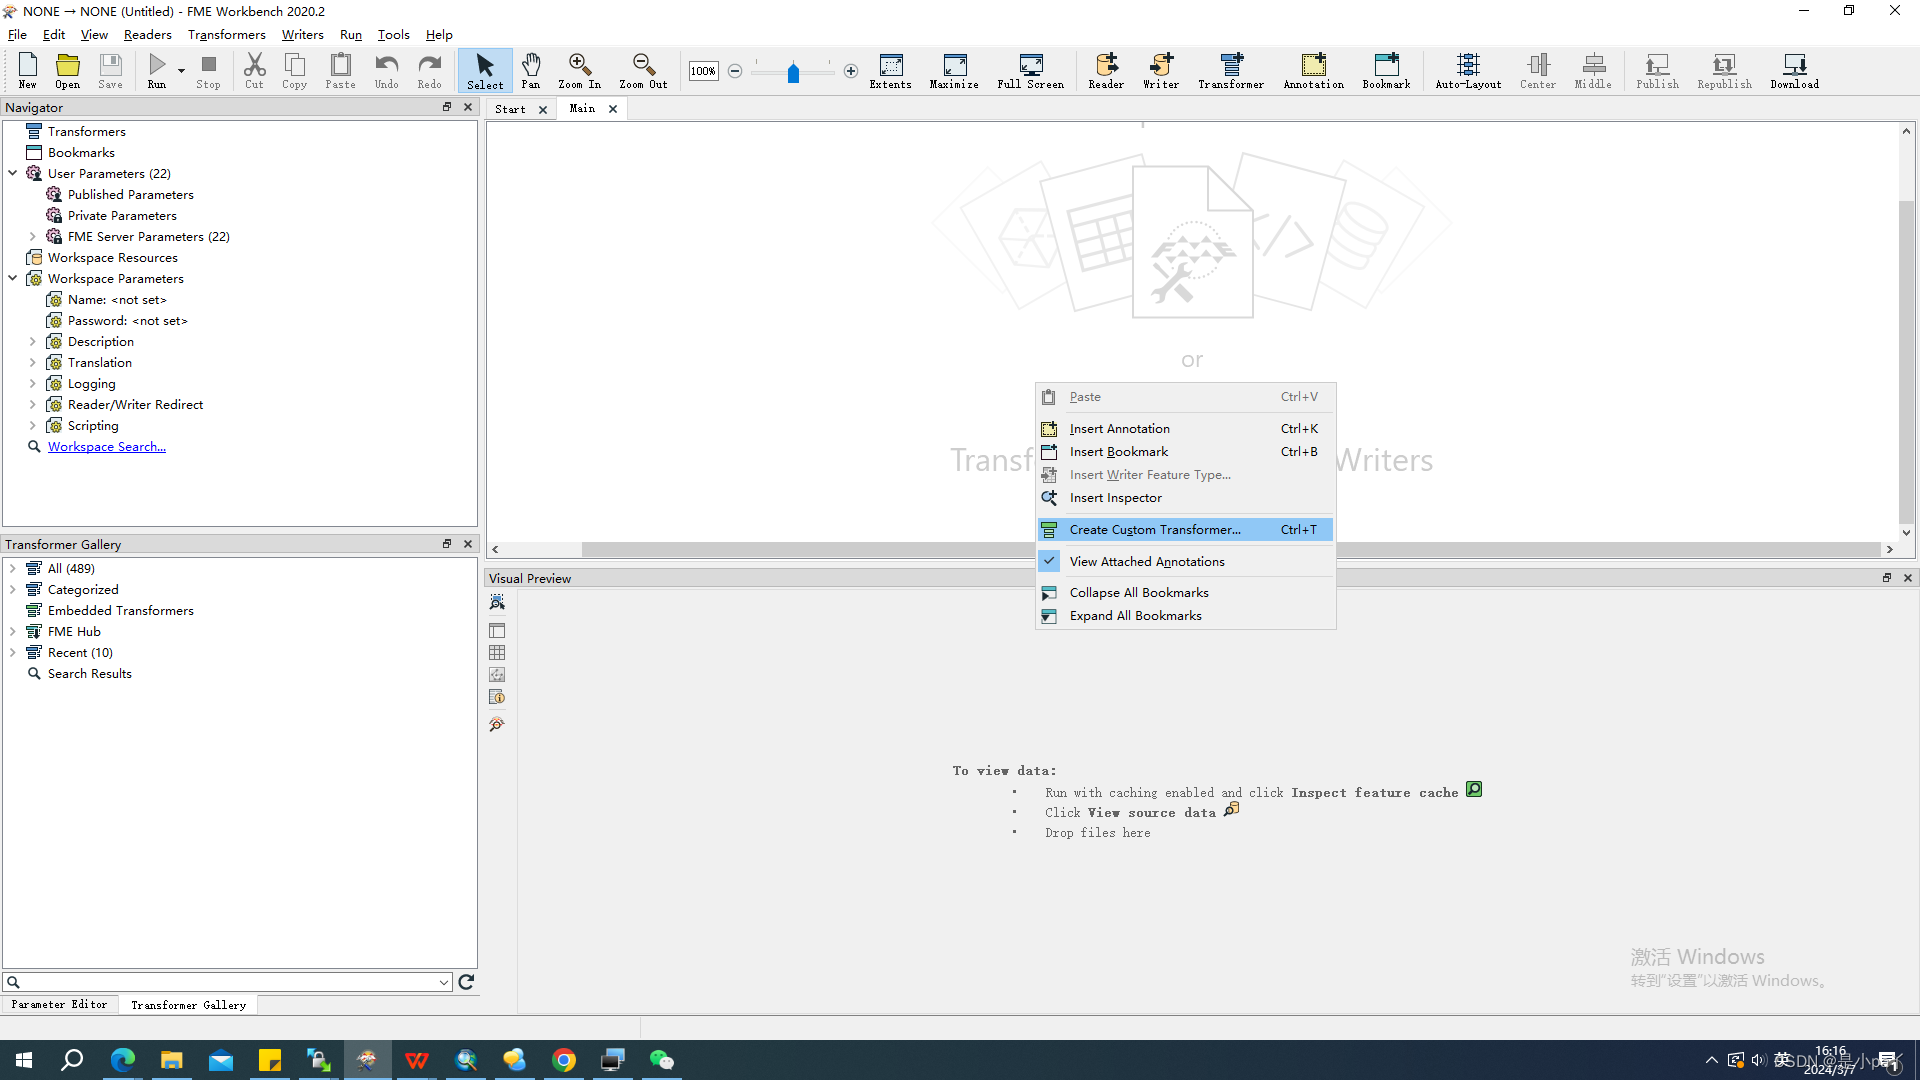
Task: Click Zoom to Extents icon
Action: 890,70
